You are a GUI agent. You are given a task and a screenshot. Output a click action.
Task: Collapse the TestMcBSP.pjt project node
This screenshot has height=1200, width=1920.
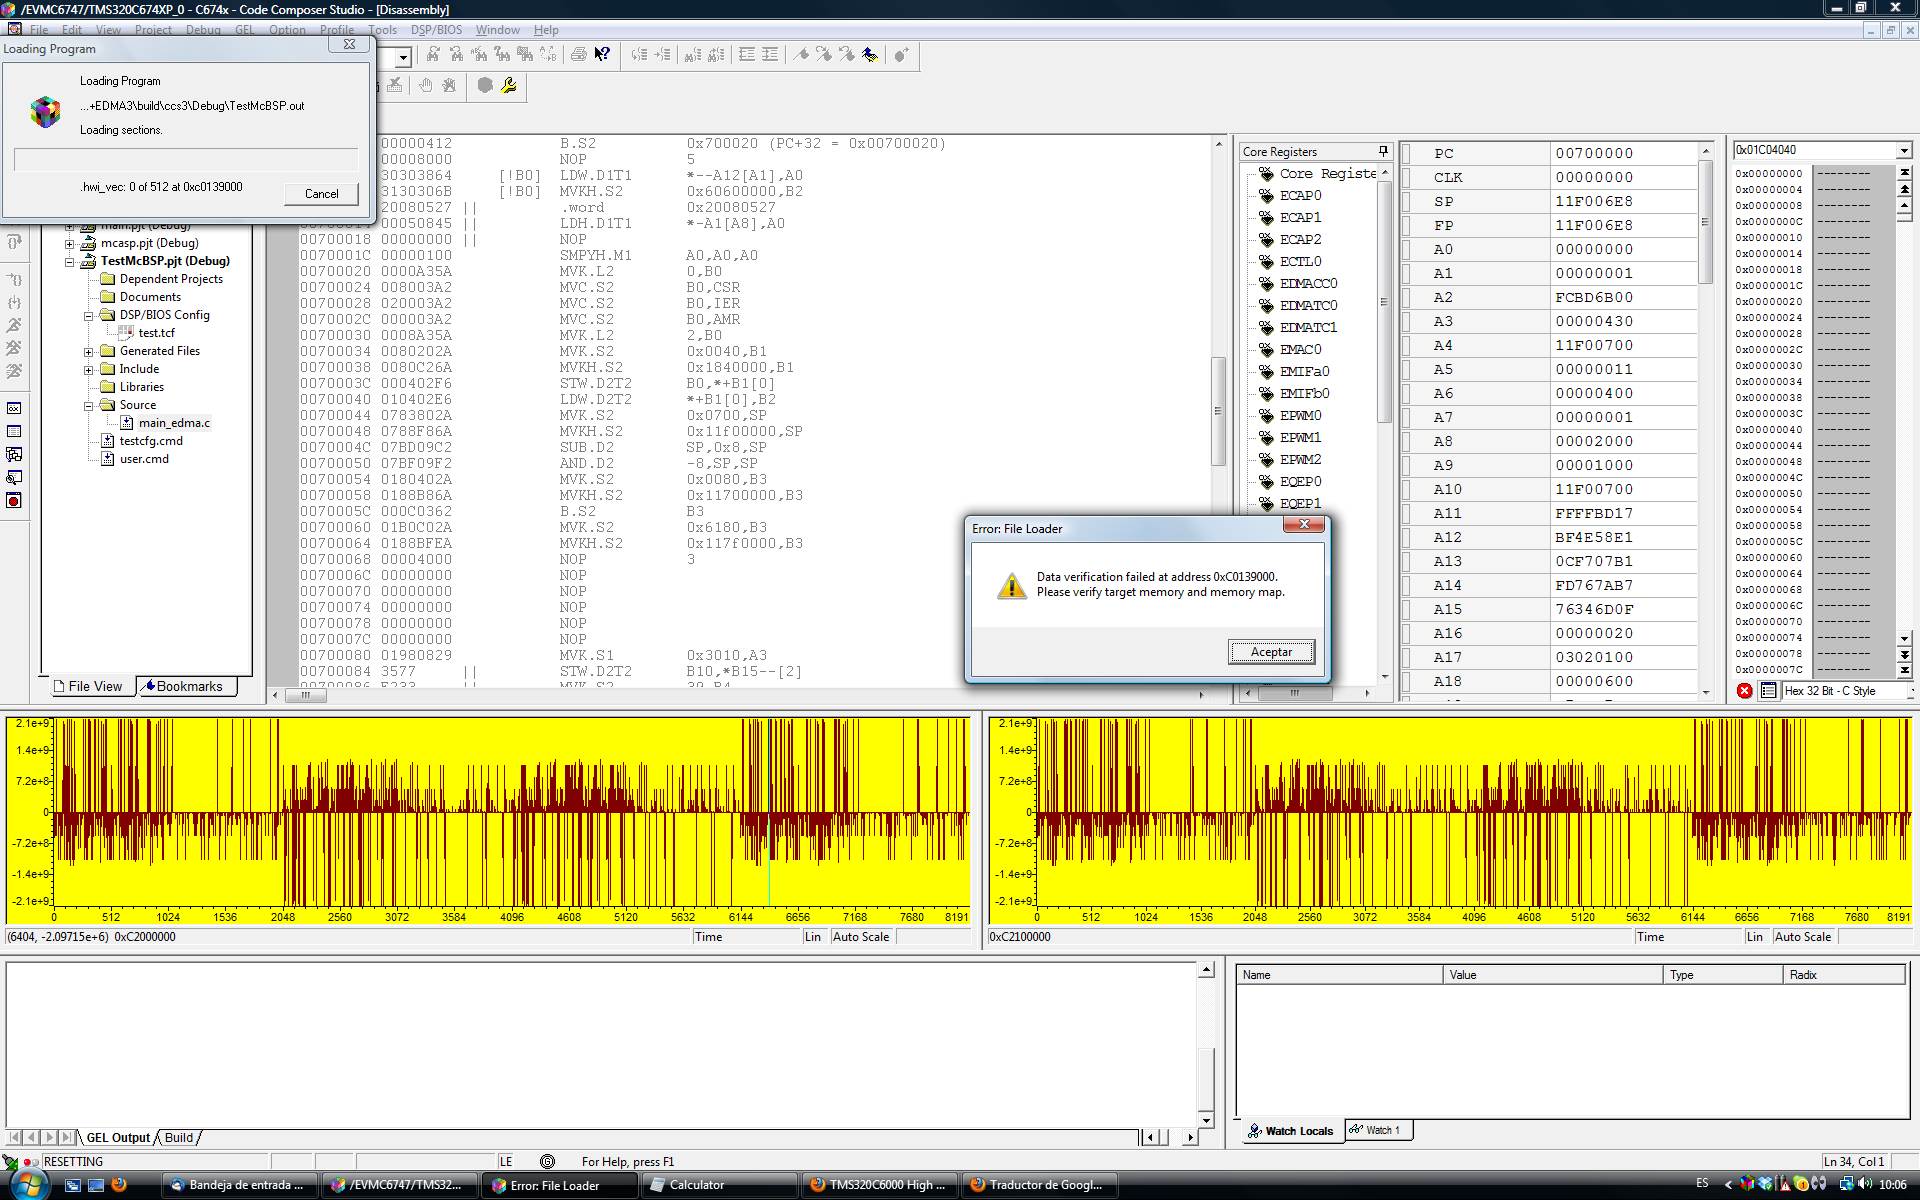[70, 261]
